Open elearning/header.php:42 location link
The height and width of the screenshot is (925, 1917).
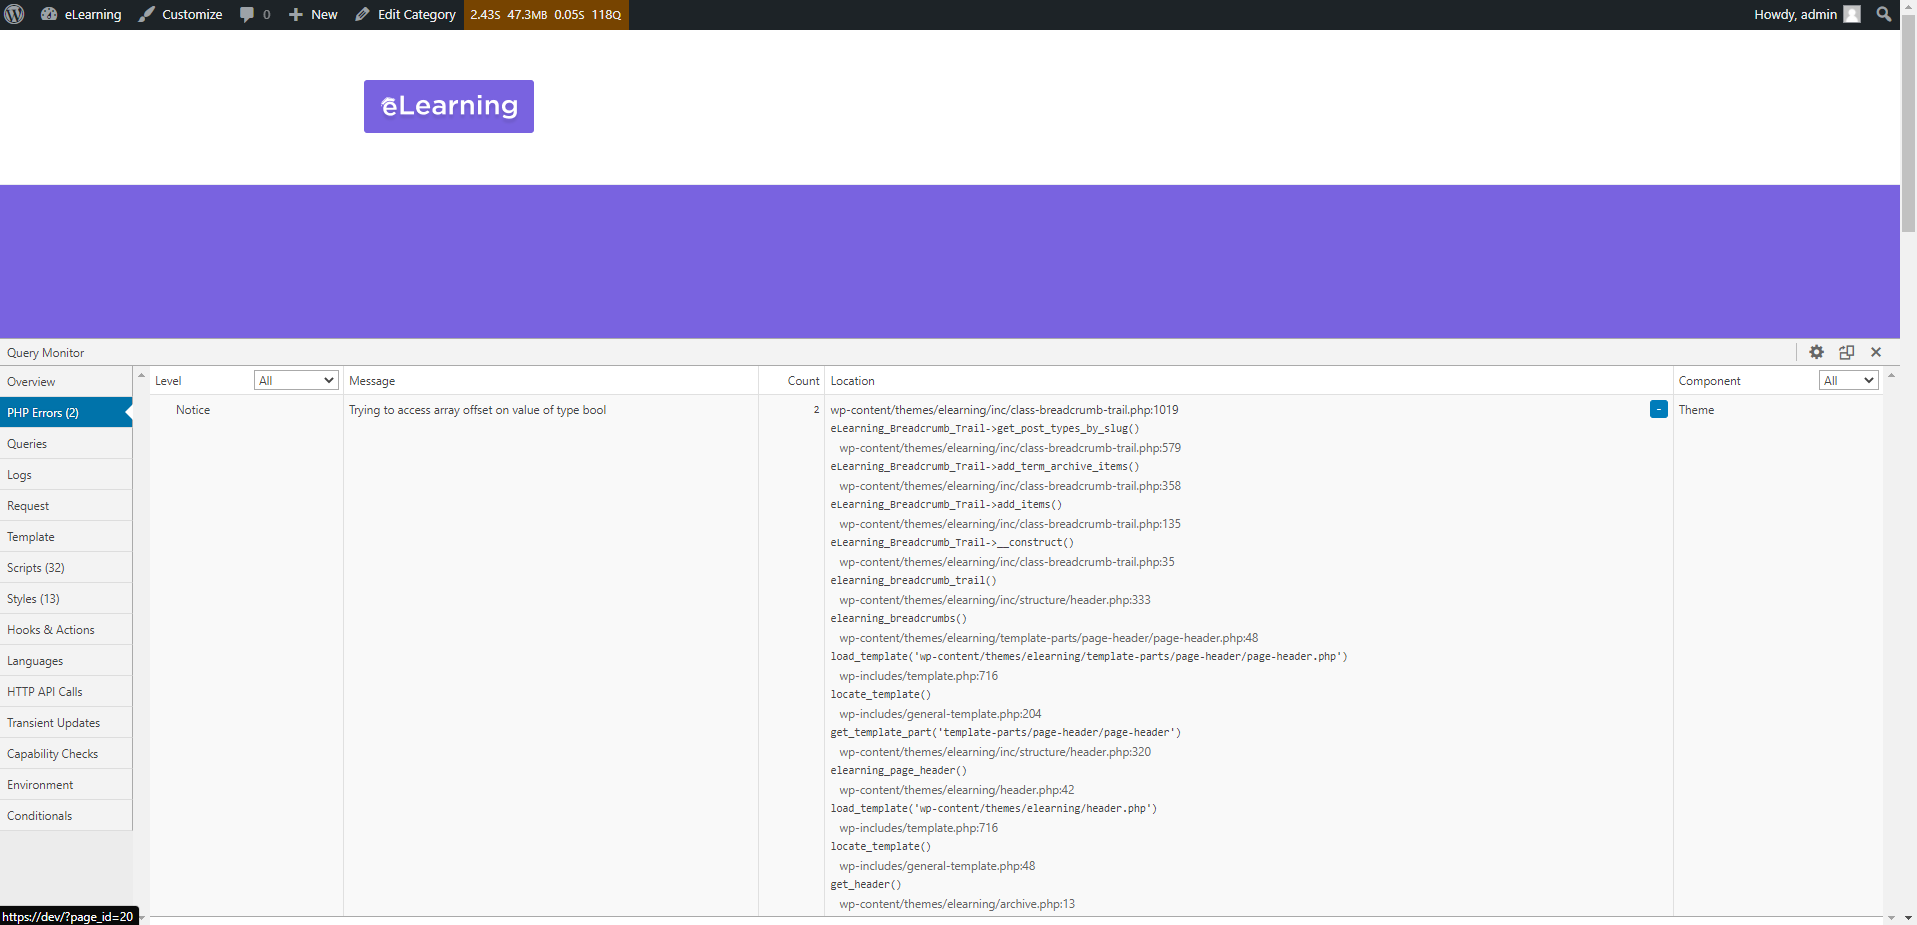click(957, 790)
